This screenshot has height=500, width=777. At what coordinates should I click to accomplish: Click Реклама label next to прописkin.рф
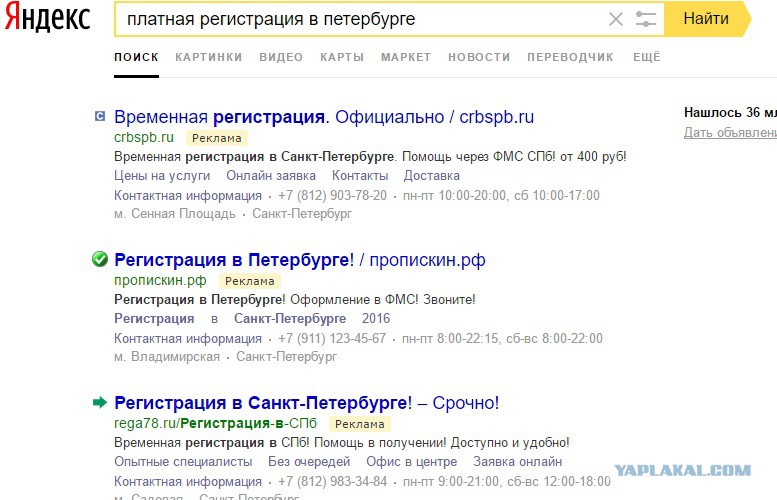pos(250,281)
